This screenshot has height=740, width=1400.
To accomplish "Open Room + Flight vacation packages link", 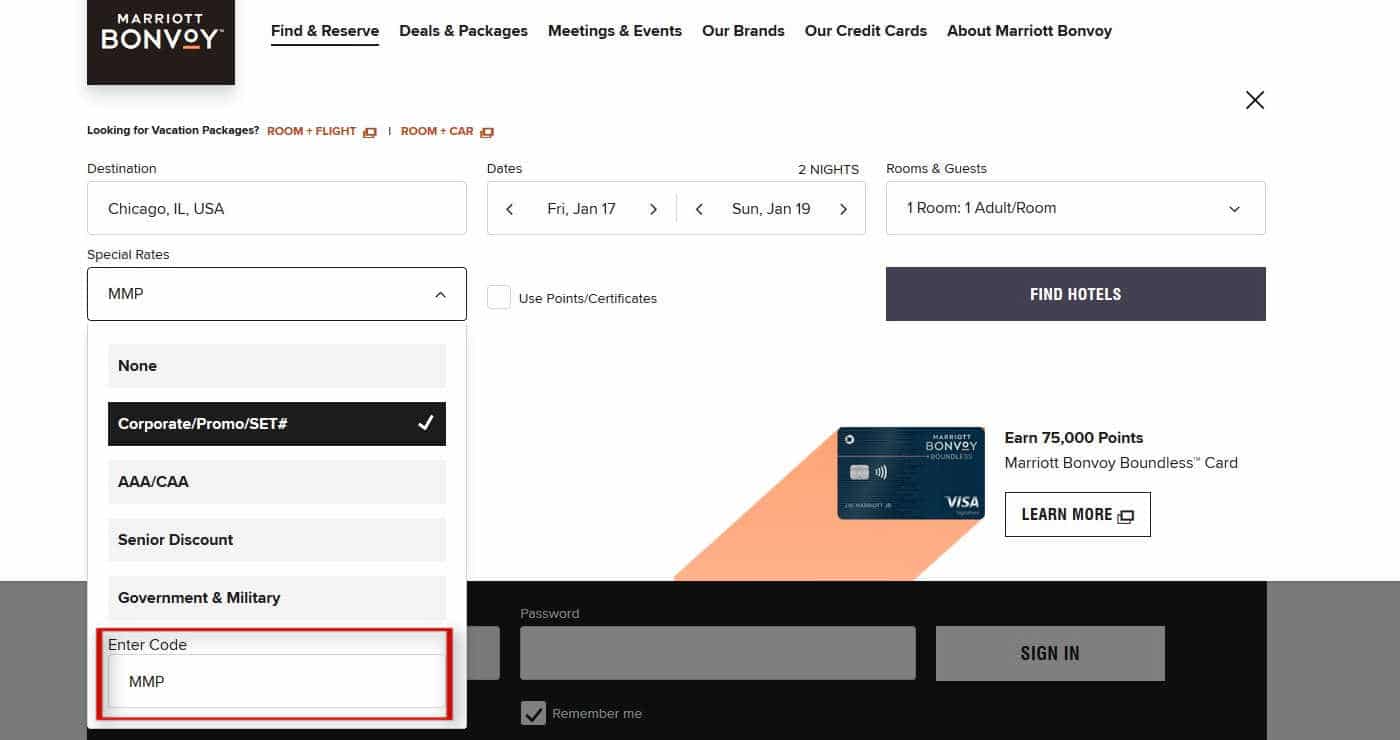I will (x=320, y=131).
